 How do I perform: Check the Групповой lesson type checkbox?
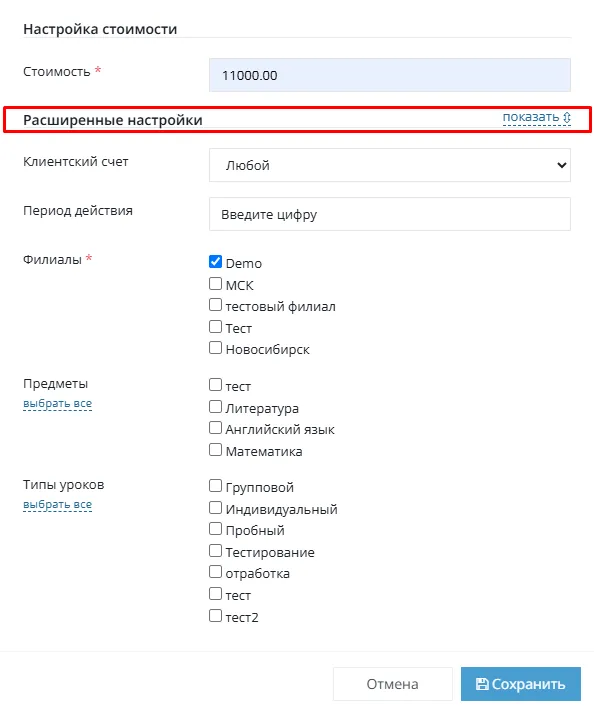point(216,486)
